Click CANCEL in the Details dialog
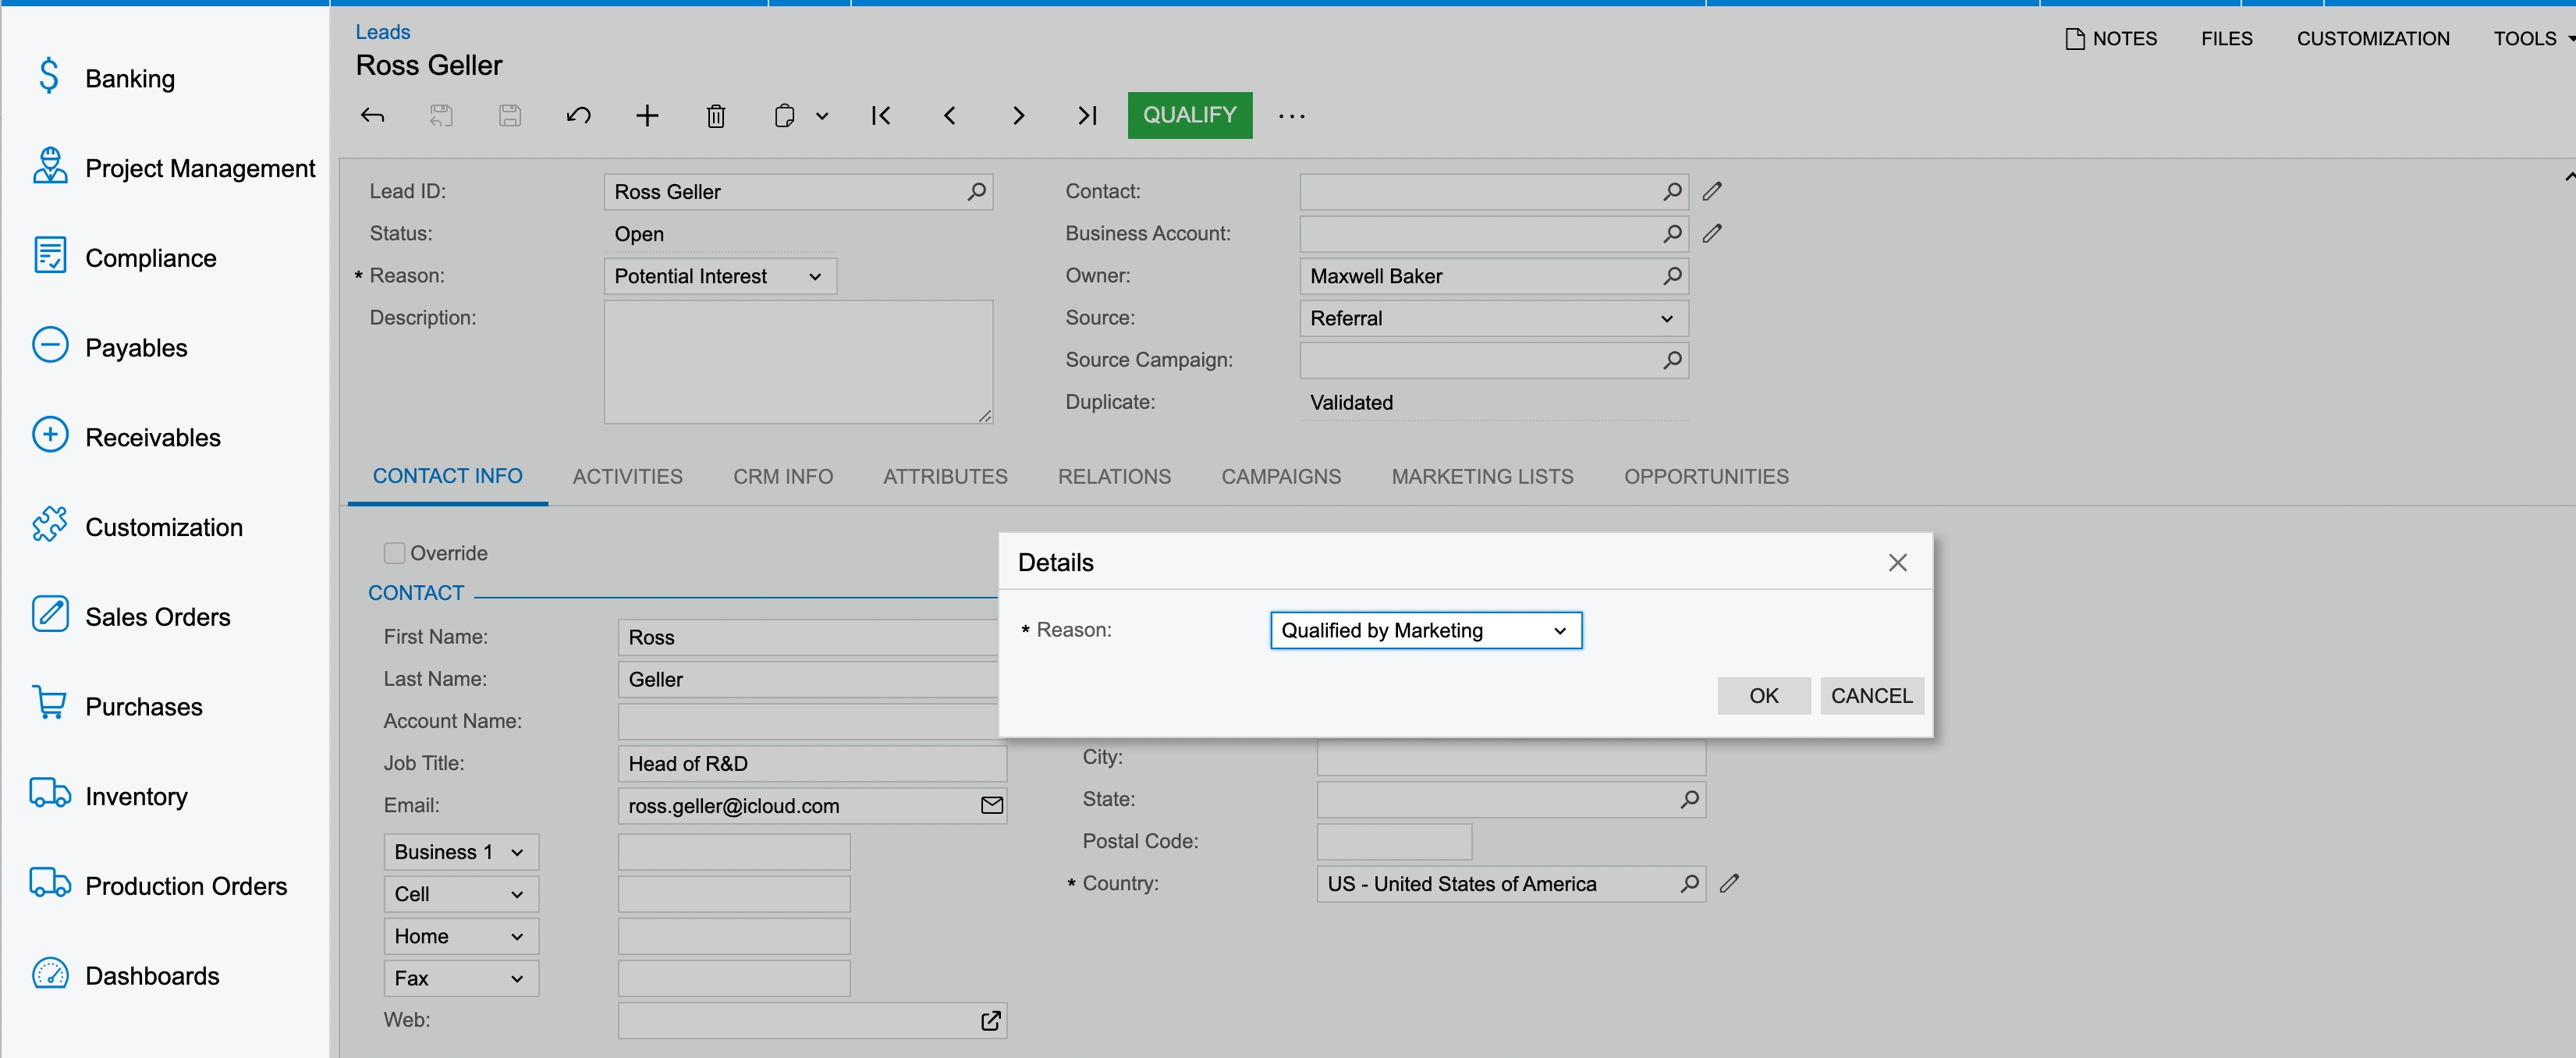The image size is (2576, 1058). [1872, 695]
